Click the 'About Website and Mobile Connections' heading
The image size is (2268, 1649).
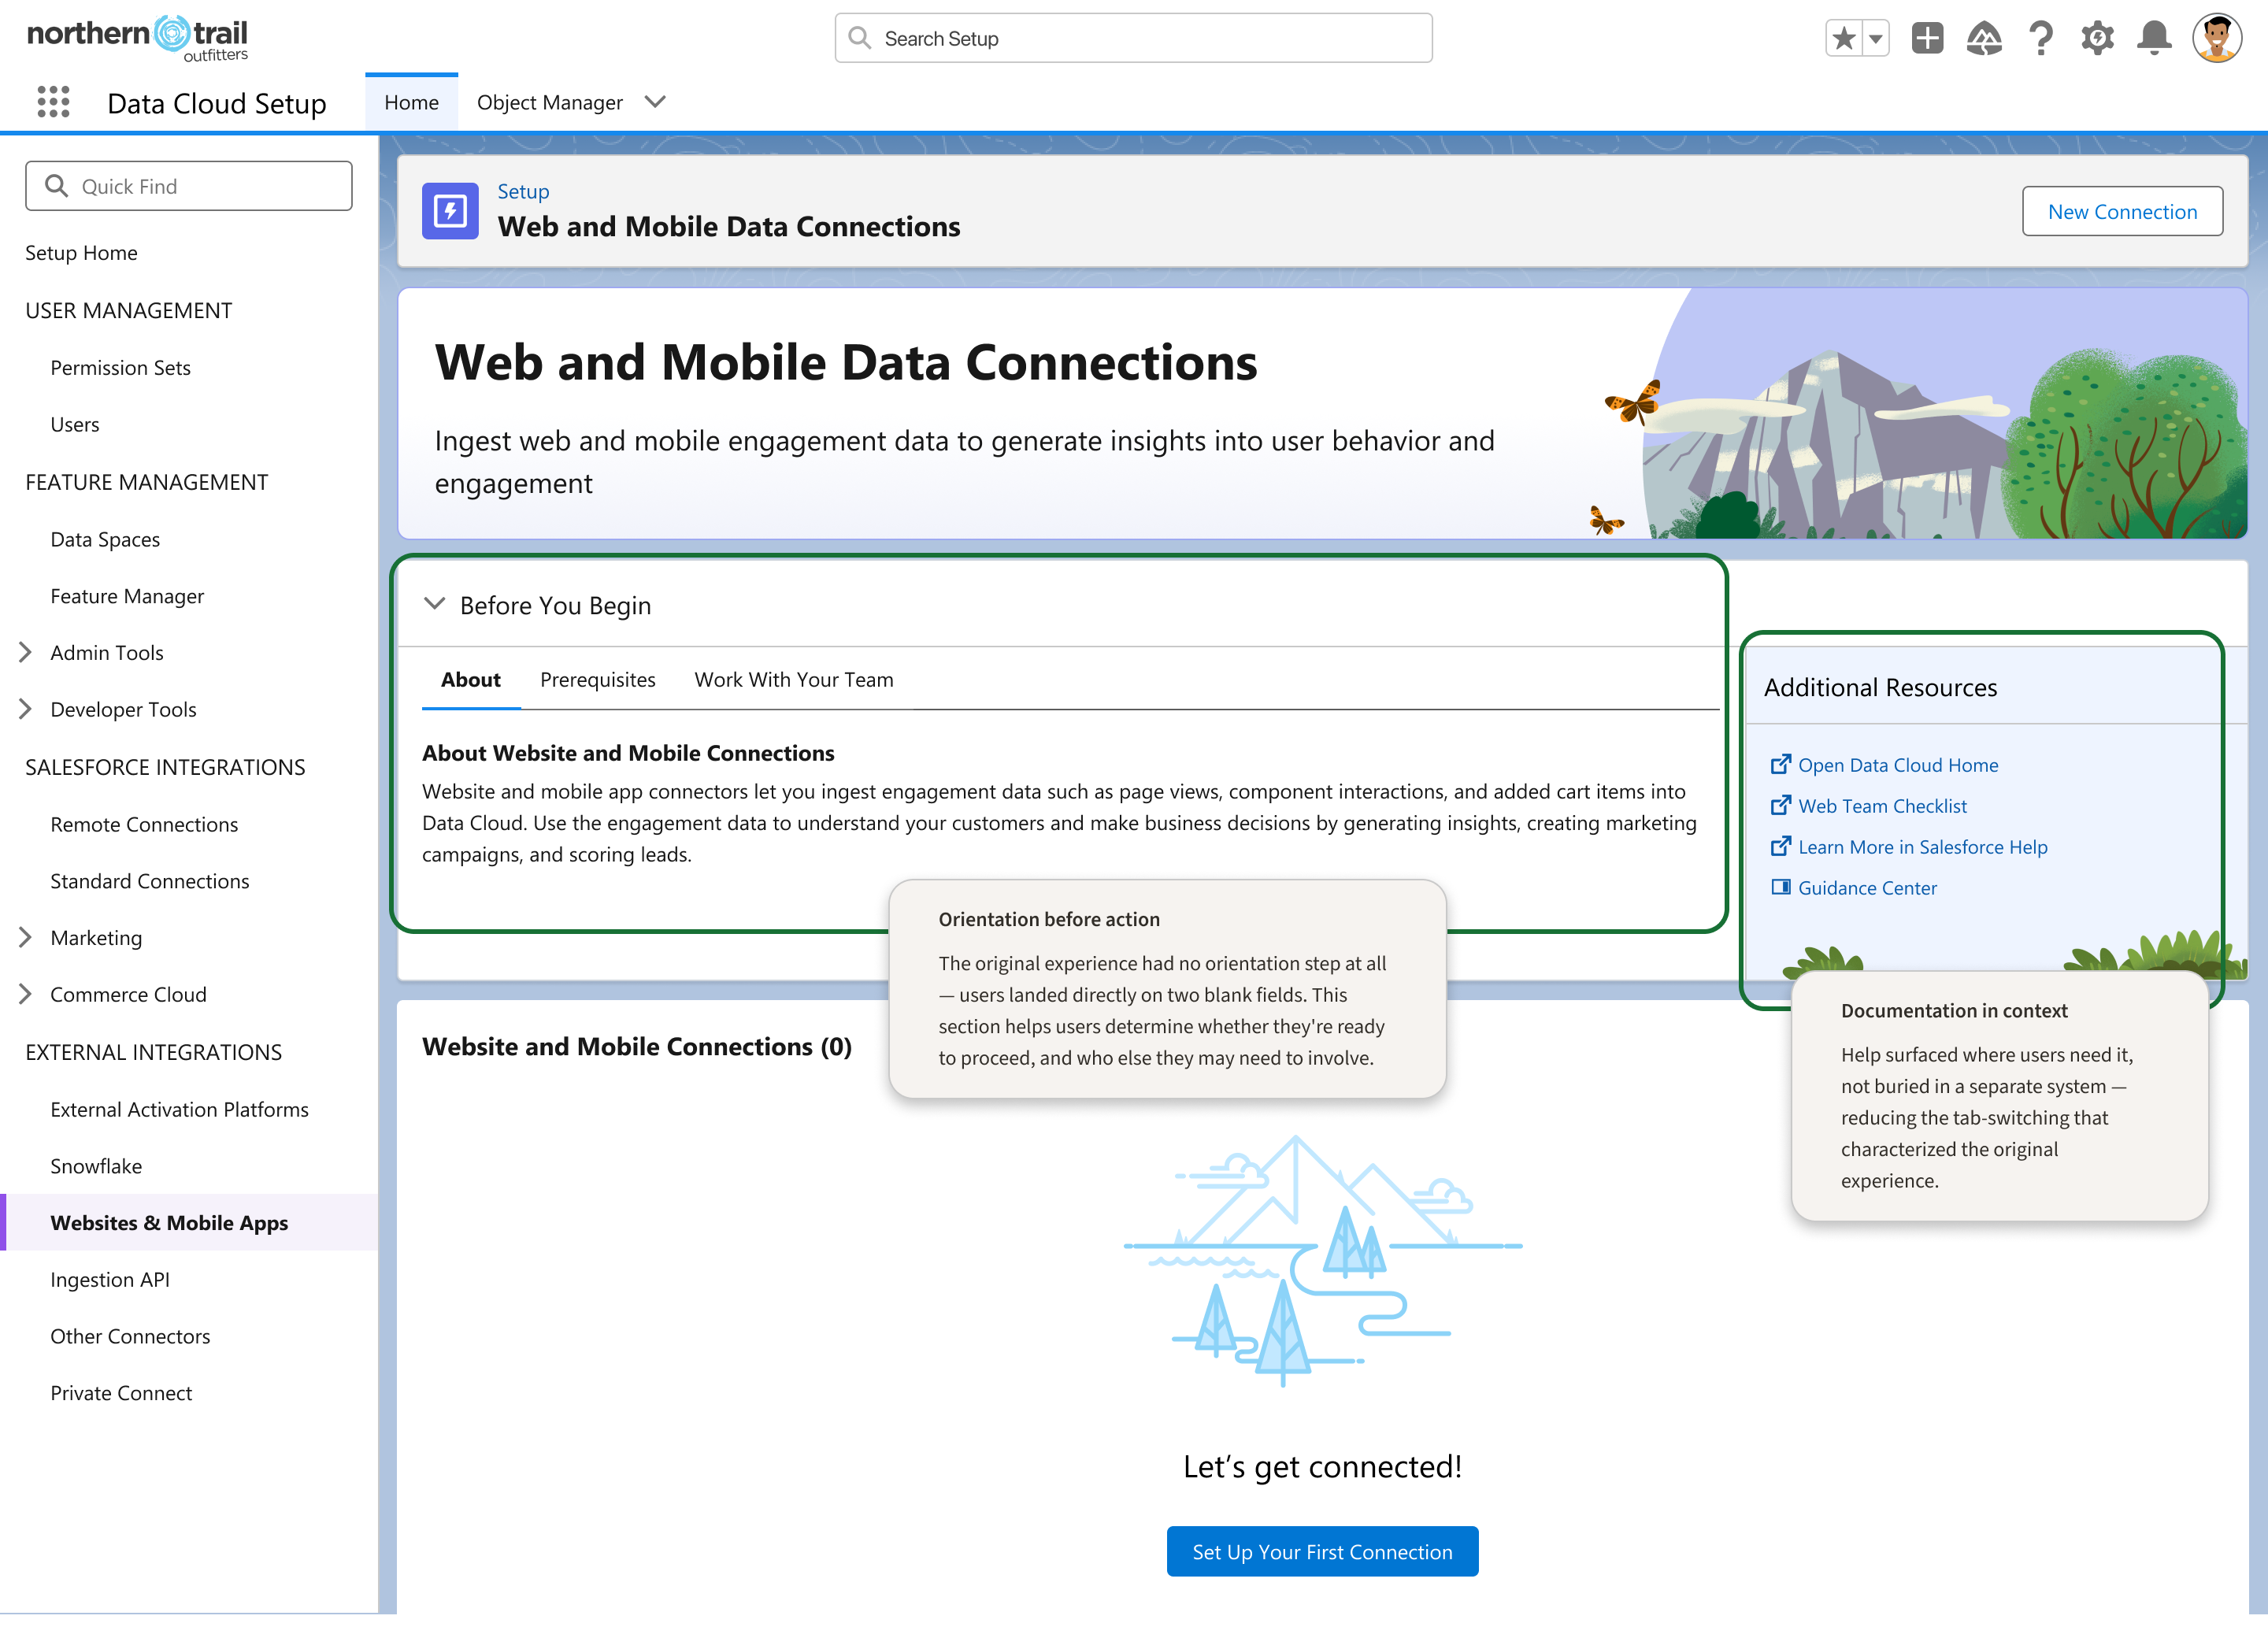coord(628,754)
